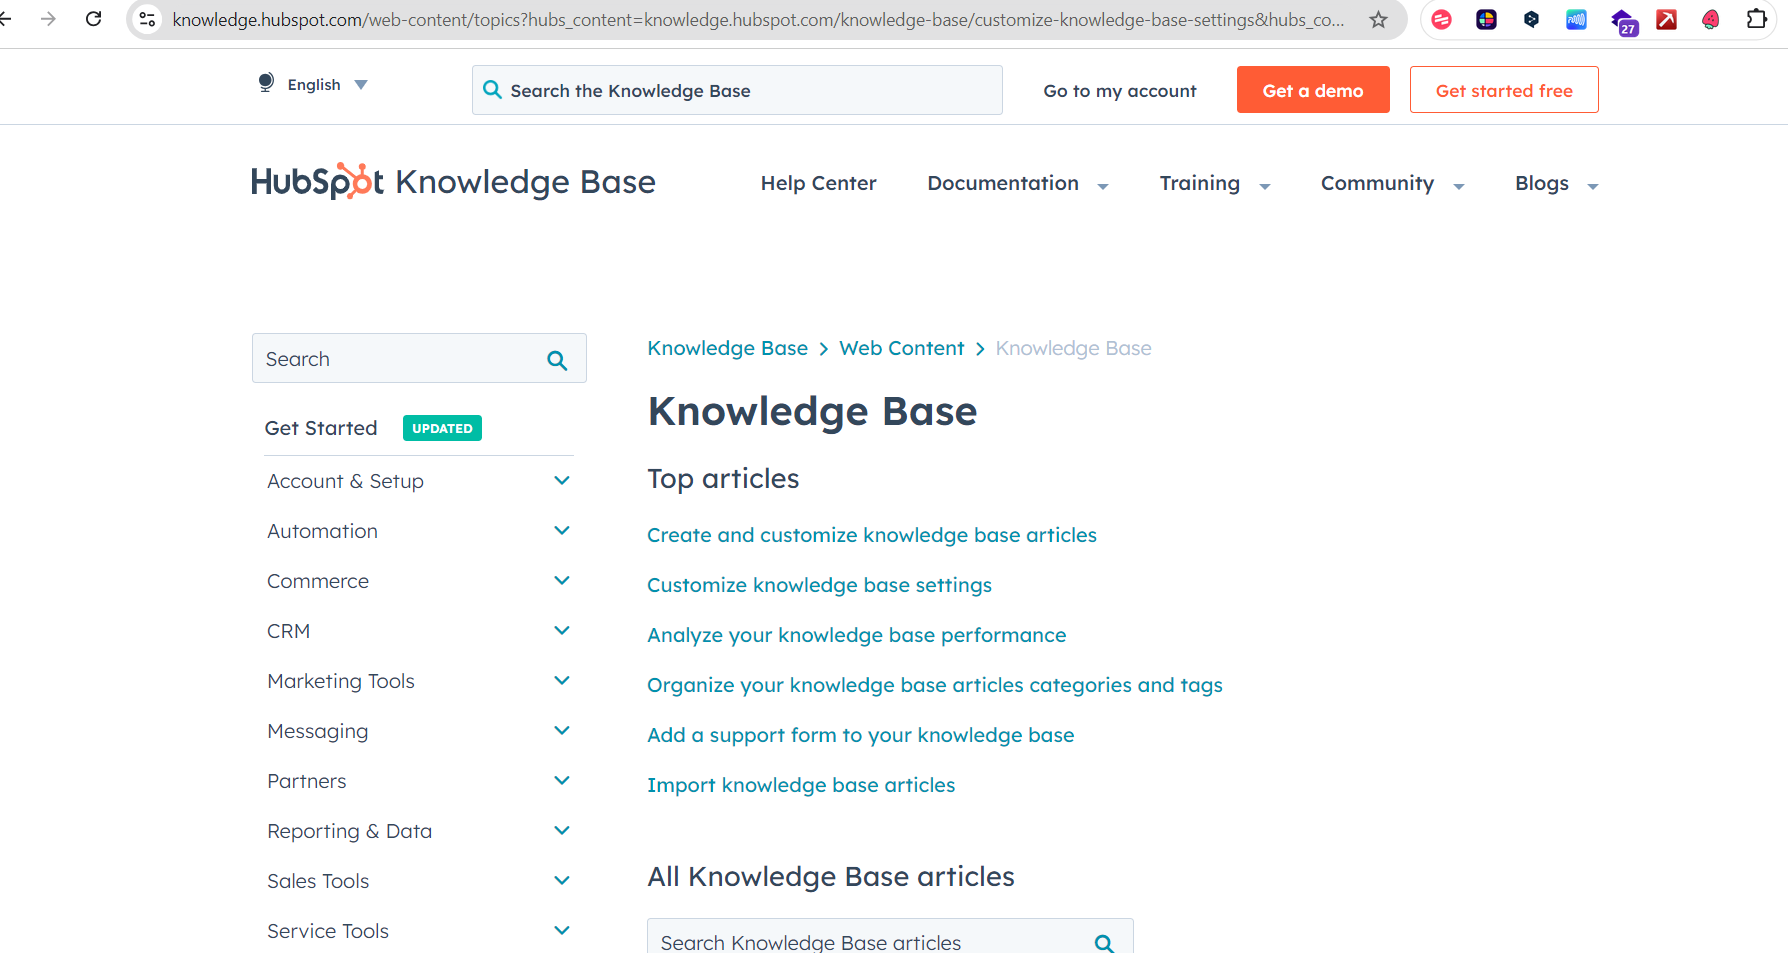
Task: Click the site information icon in the address bar
Action: point(147,18)
